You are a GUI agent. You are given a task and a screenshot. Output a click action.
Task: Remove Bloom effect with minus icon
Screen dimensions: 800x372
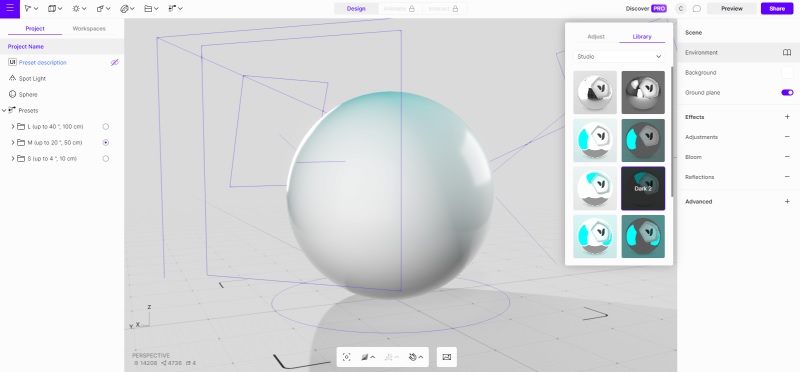[787, 157]
